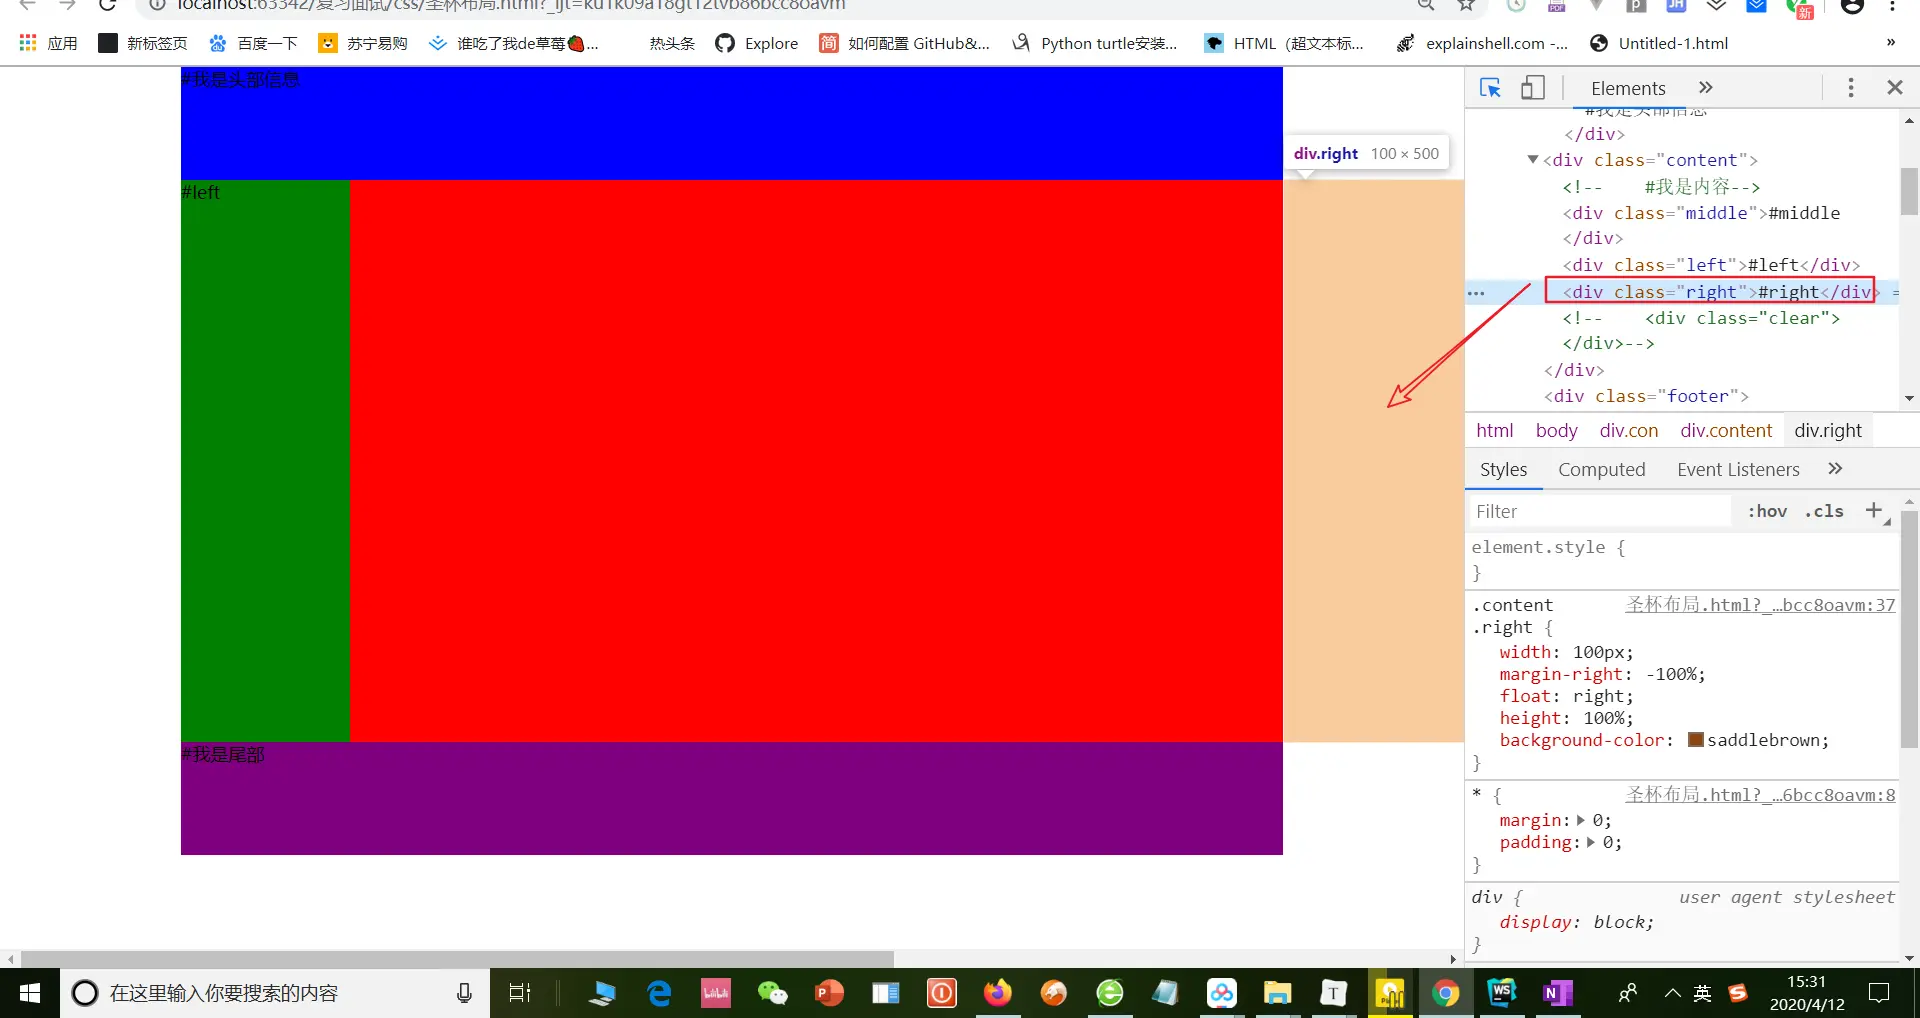Open DevTools customize menu (three dots)
Image resolution: width=1920 pixels, height=1018 pixels.
tap(1851, 88)
